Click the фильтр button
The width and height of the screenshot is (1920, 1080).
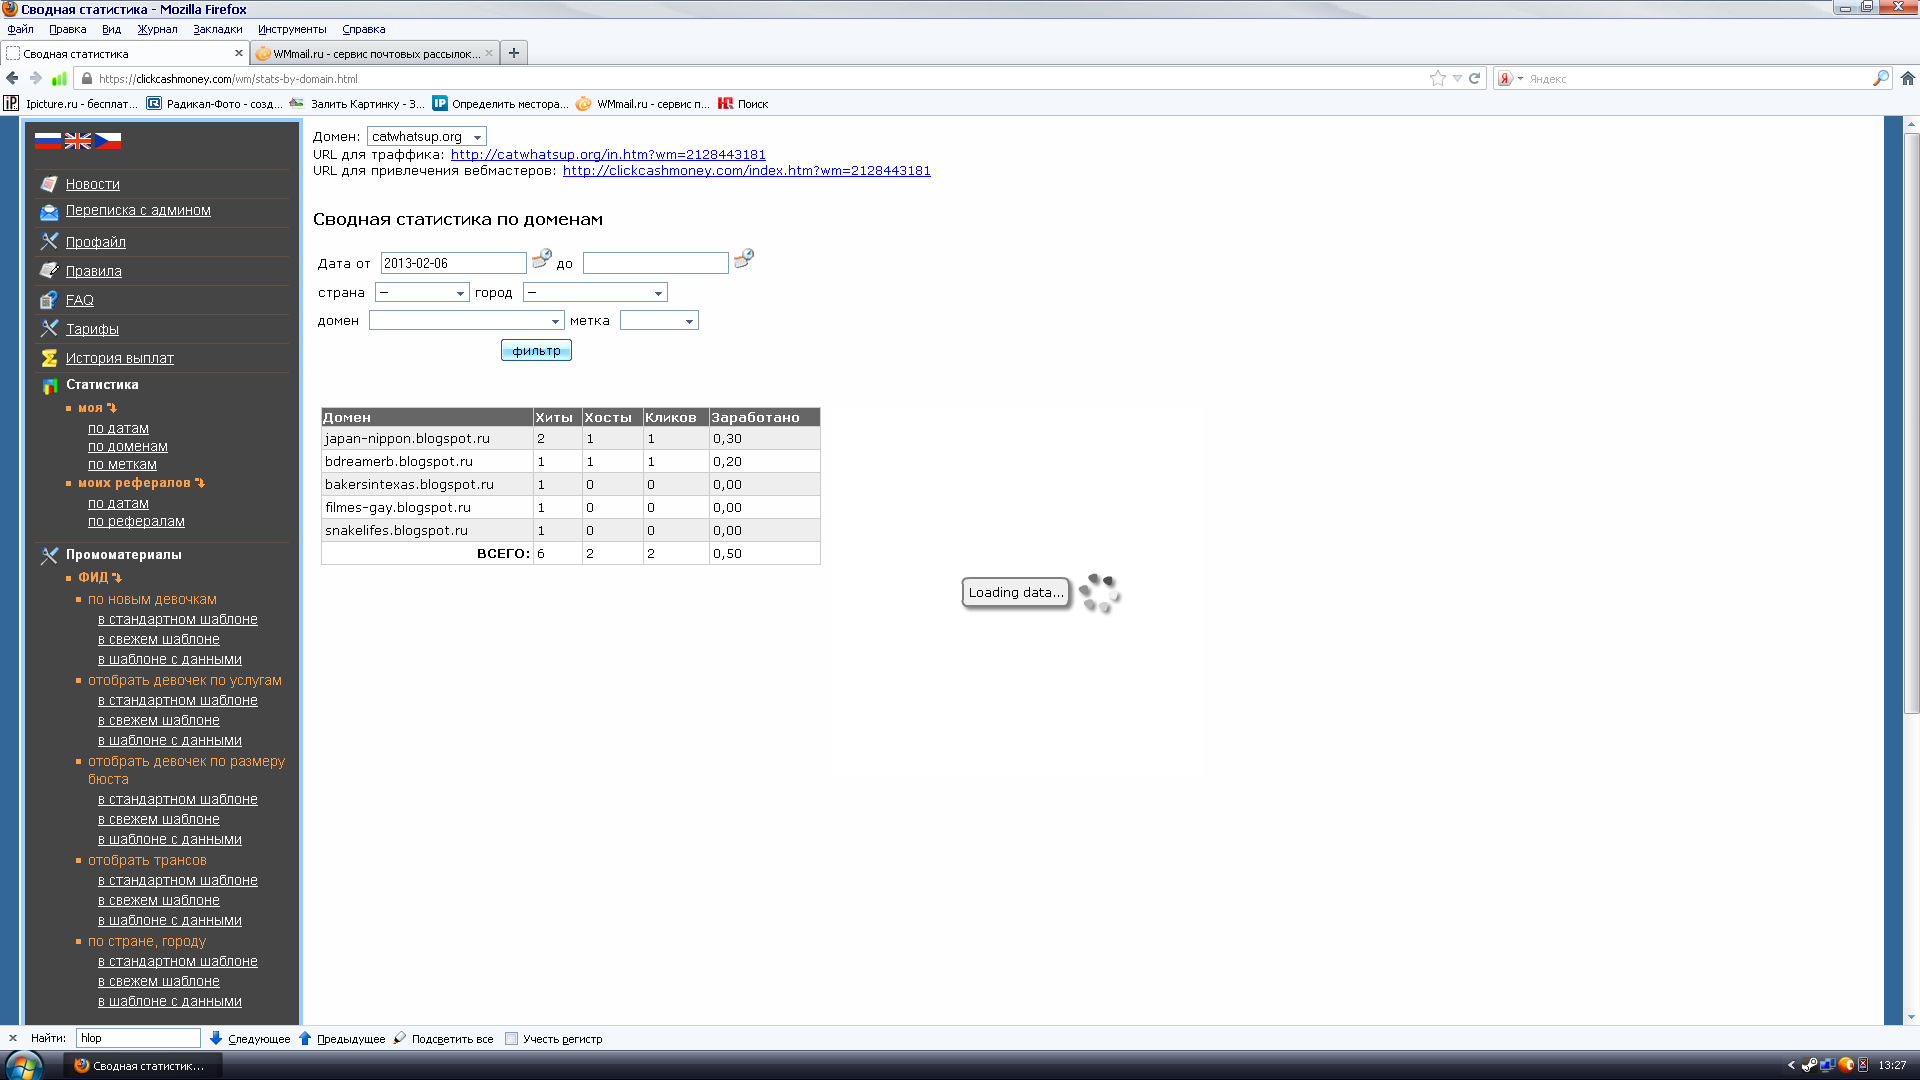[x=536, y=350]
